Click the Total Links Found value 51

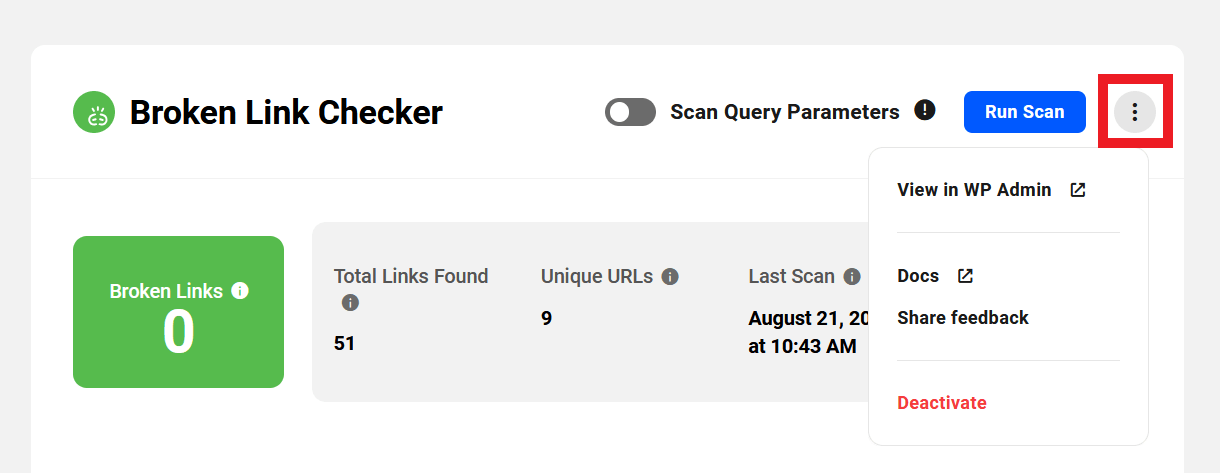click(344, 343)
